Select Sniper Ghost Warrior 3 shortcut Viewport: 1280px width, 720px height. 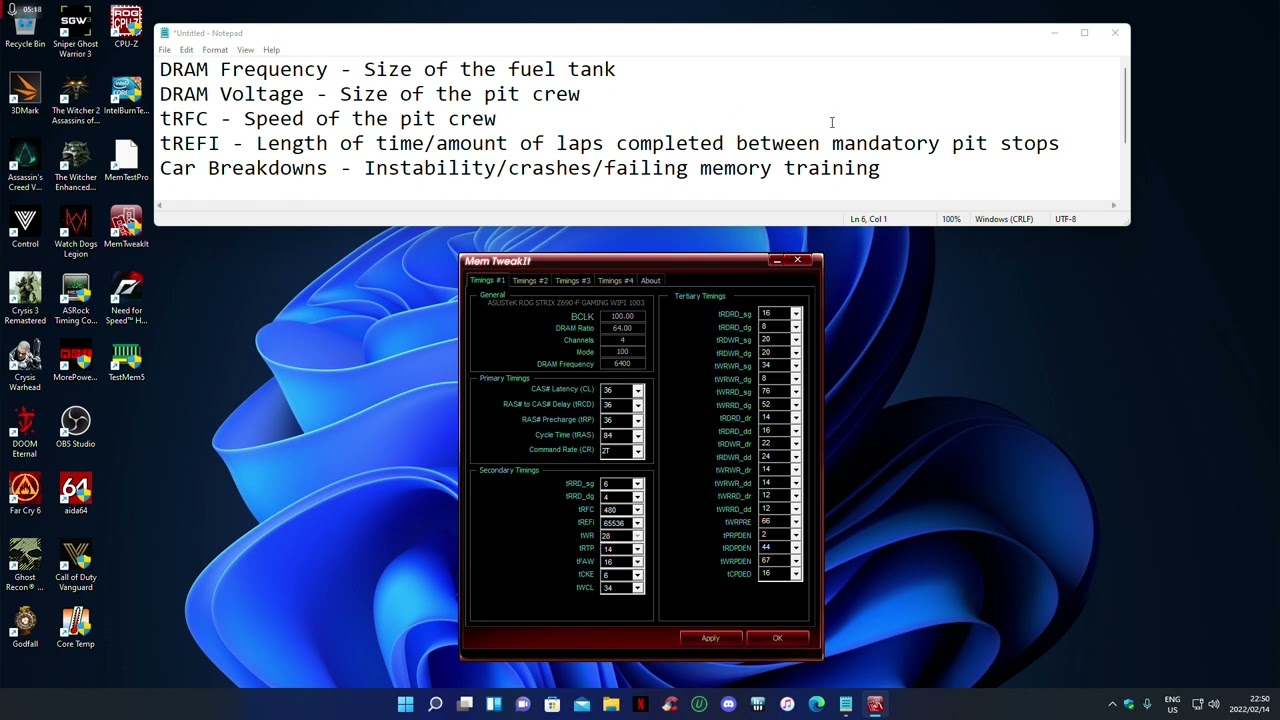coord(75,32)
